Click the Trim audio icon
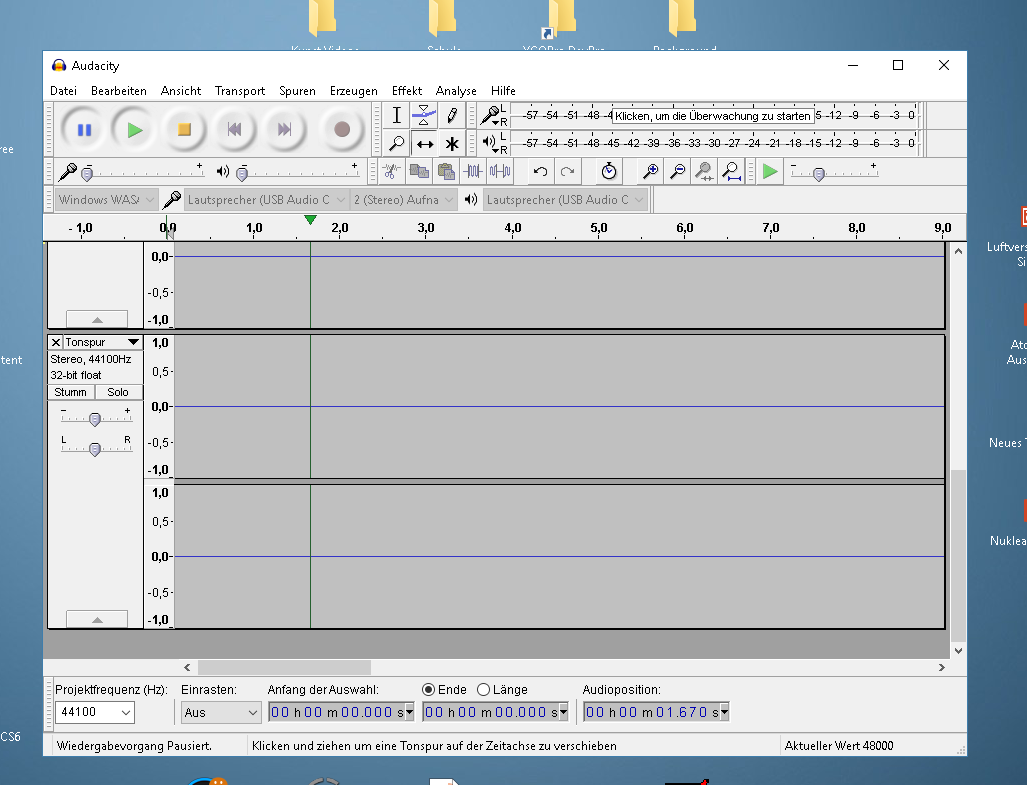 click(473, 172)
